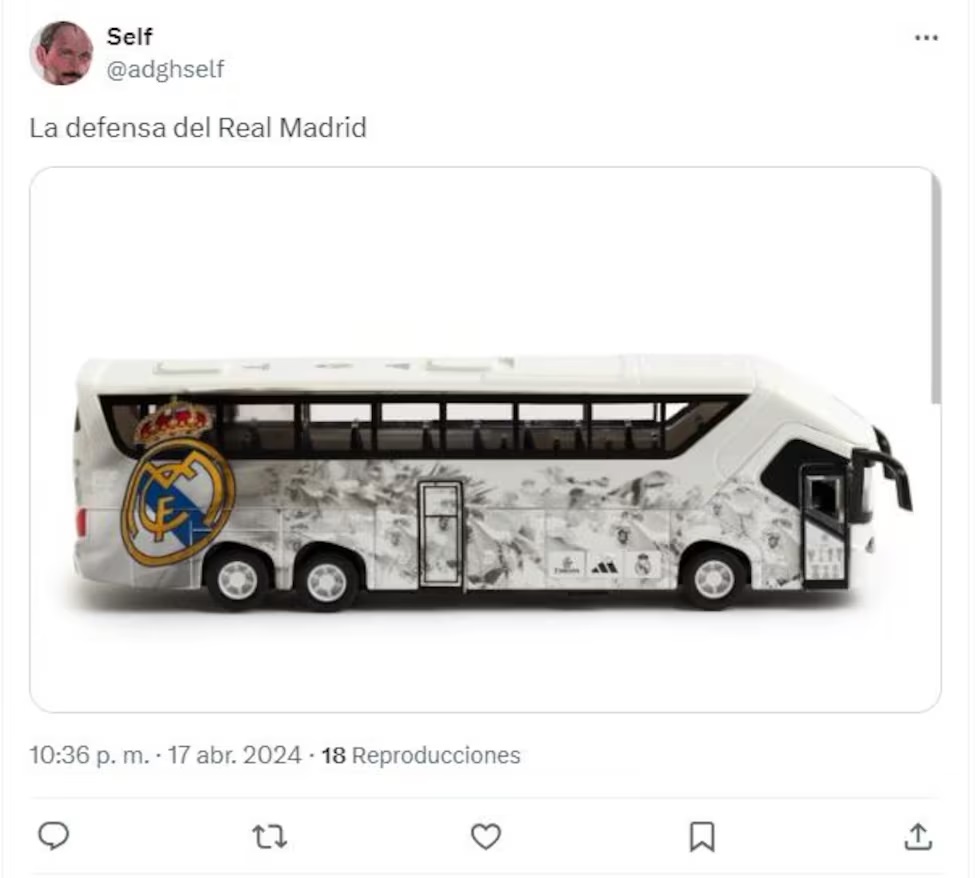Image resolution: width=976 pixels, height=878 pixels.
Task: Bookmark this tweet
Action: pyautogui.click(x=702, y=836)
